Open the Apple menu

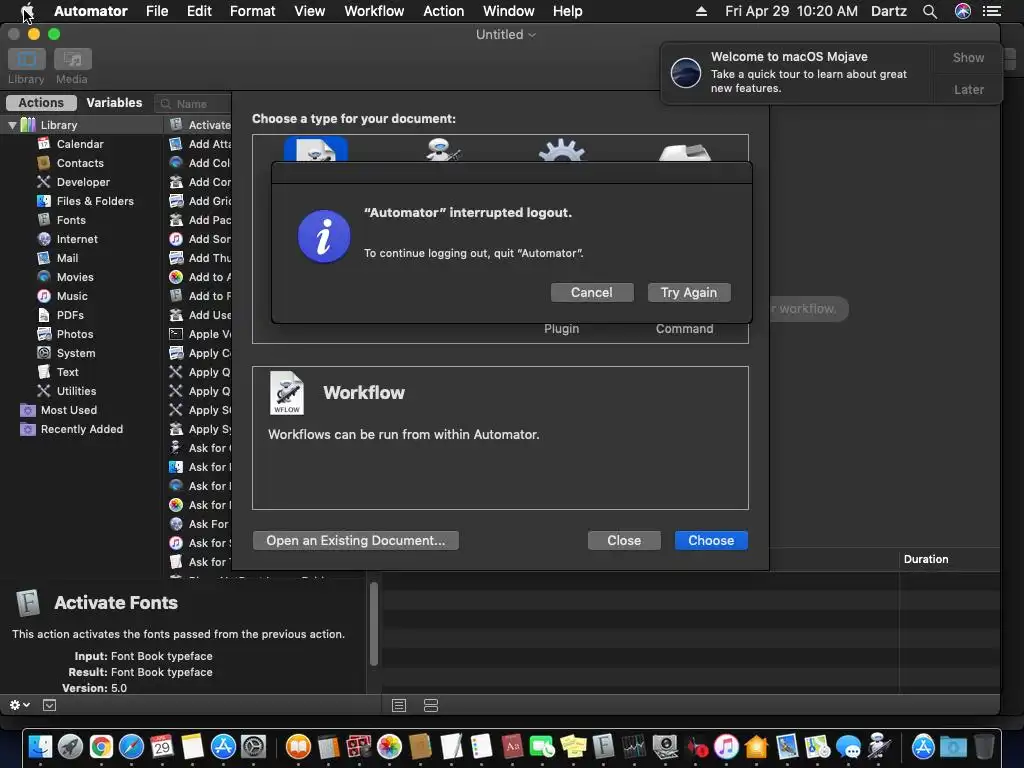click(27, 11)
